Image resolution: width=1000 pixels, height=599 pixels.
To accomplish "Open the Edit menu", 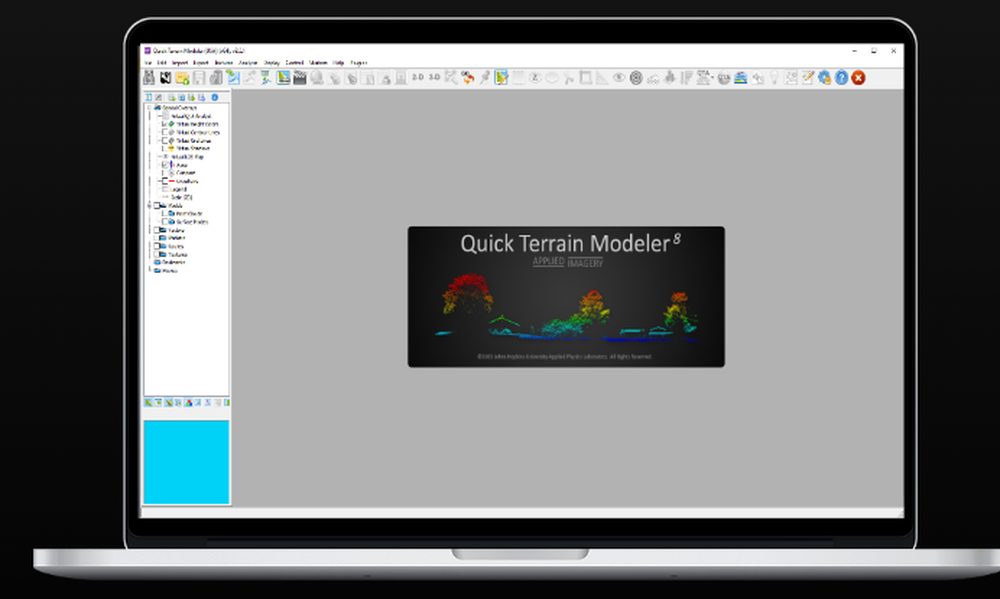I will (x=161, y=63).
